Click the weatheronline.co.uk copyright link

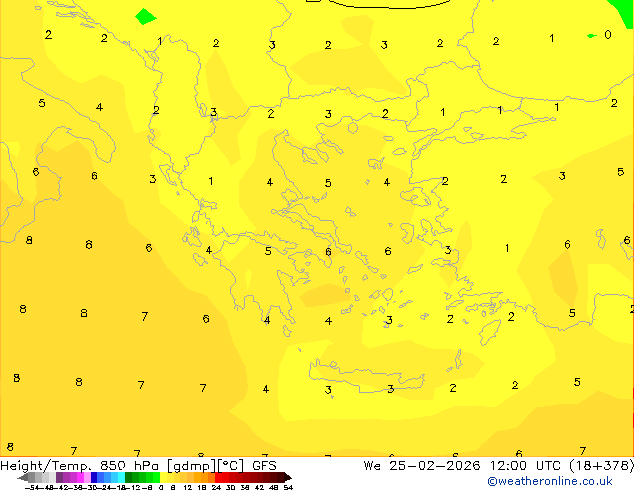click(550, 481)
